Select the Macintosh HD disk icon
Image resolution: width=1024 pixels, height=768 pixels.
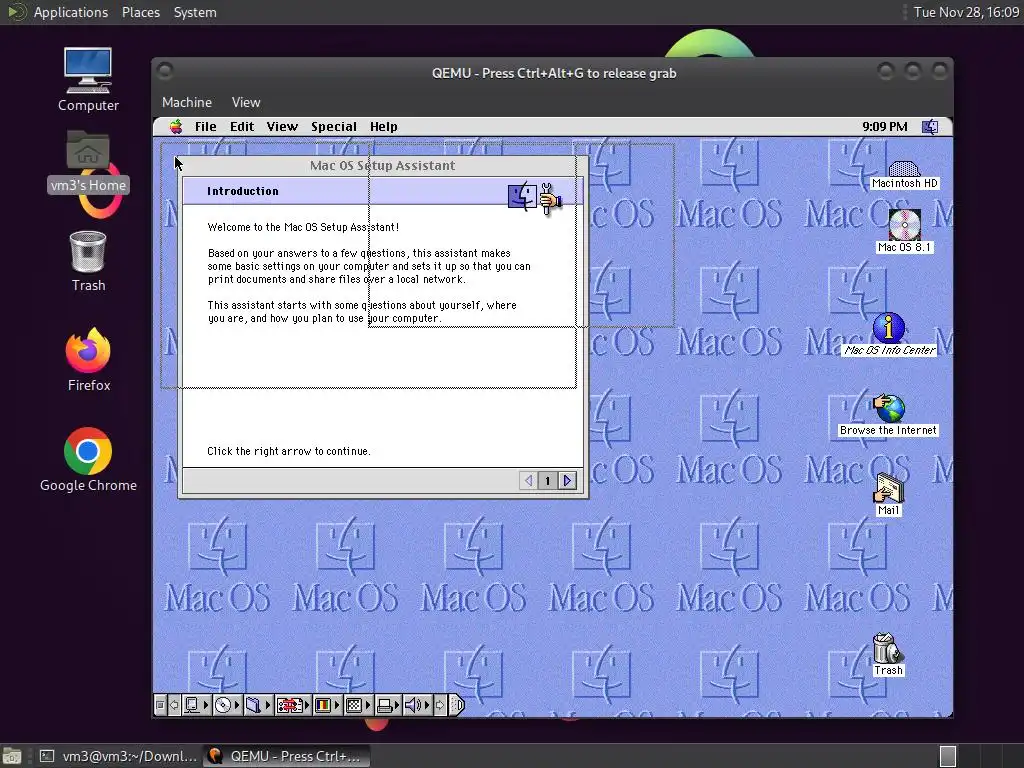click(x=904, y=176)
